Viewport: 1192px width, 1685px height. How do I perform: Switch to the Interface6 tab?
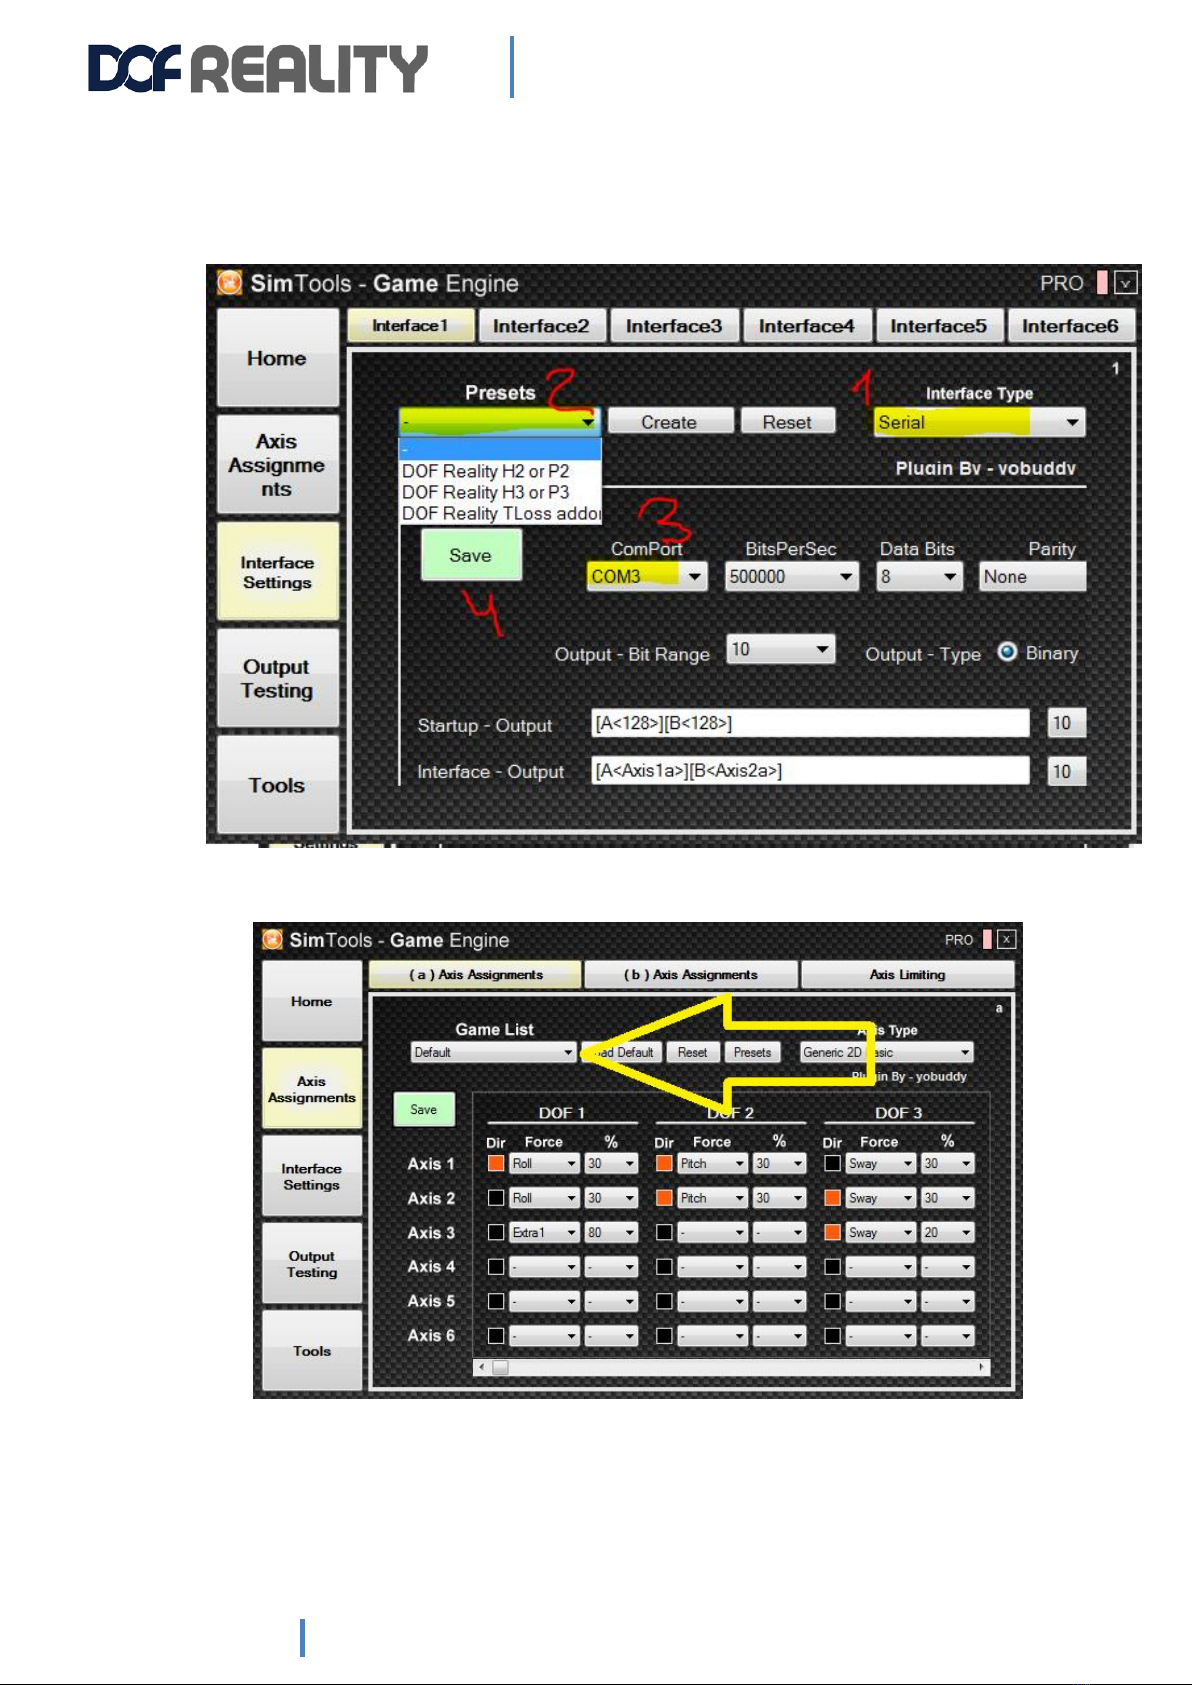(1070, 326)
